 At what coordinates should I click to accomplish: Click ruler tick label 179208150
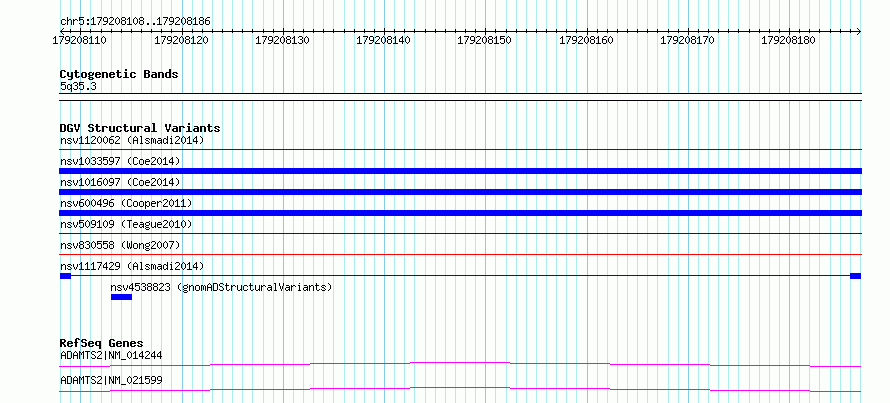click(485, 40)
